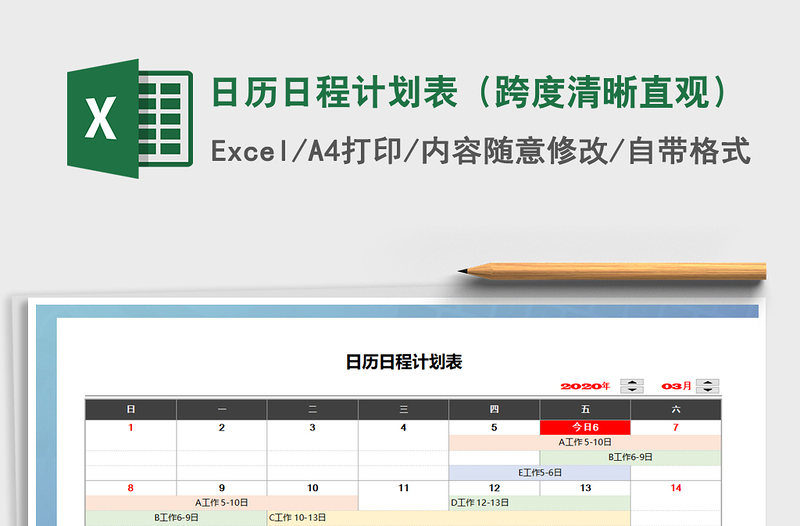The image size is (800, 526).
Task: Select date cell 3
Action: [313, 428]
